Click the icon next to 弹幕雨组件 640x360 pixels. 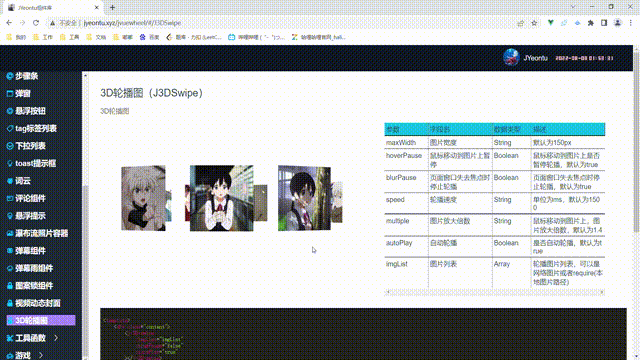(10, 268)
